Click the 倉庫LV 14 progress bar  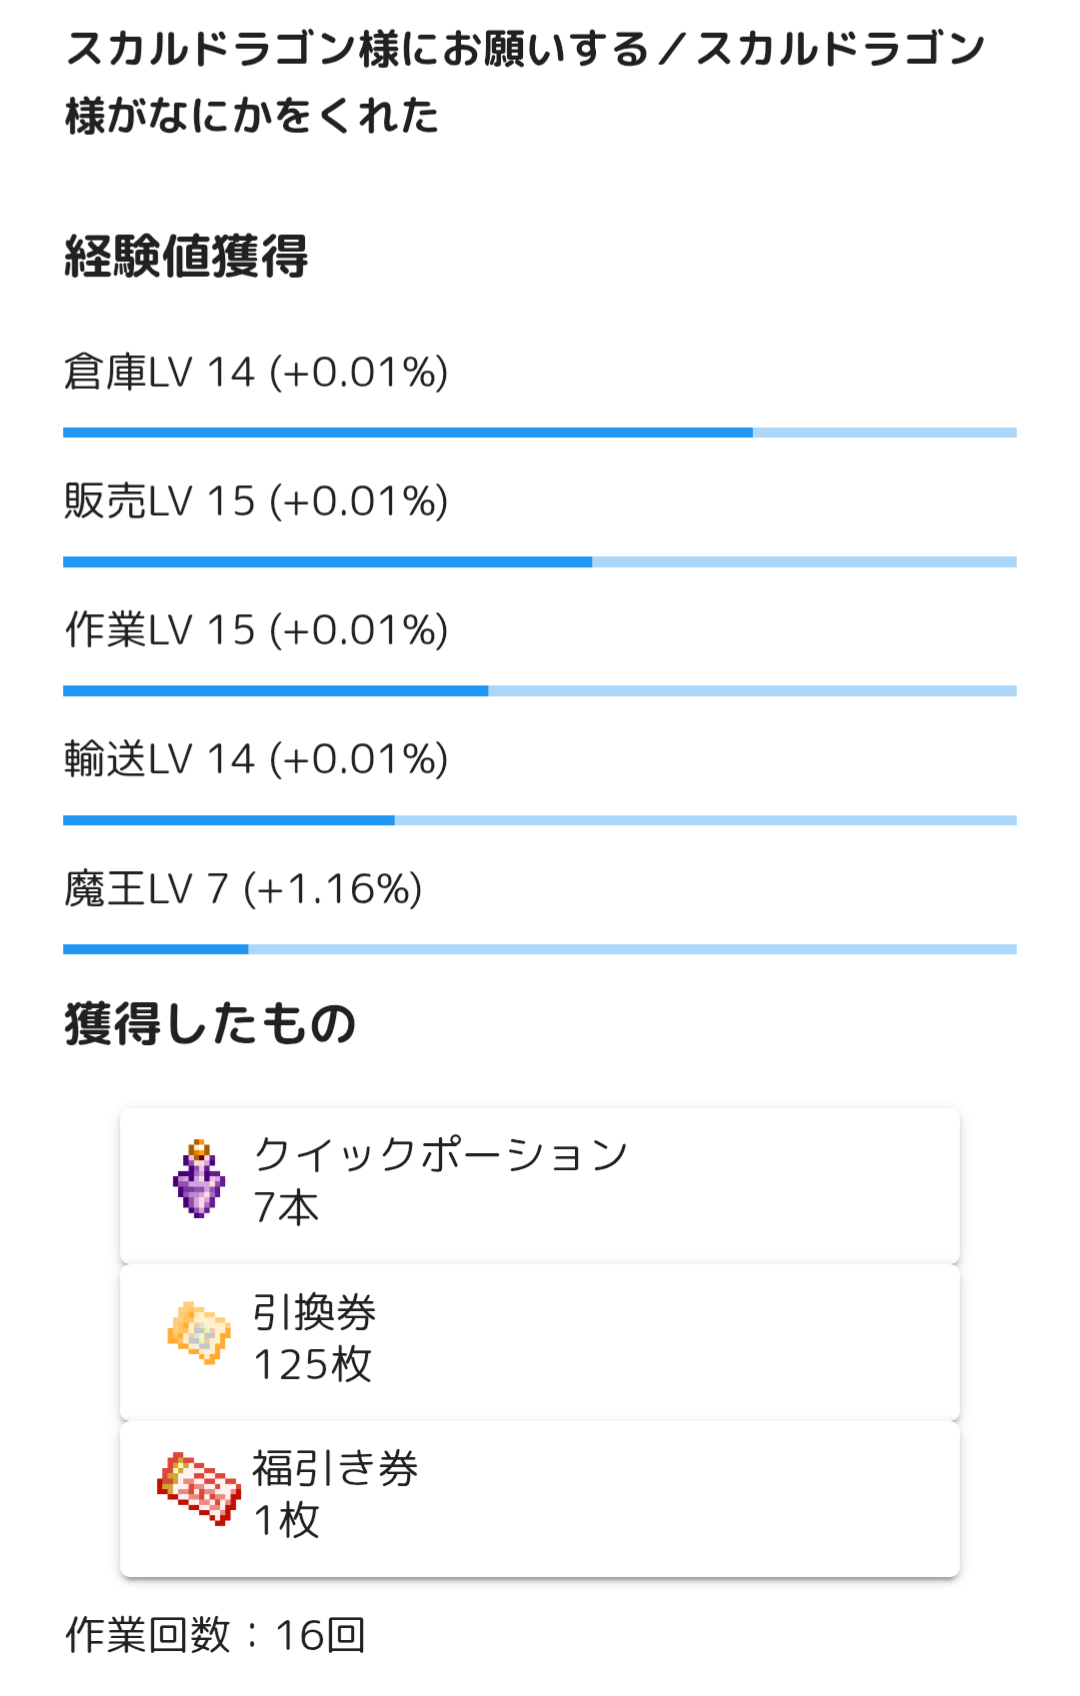pyautogui.click(x=540, y=433)
